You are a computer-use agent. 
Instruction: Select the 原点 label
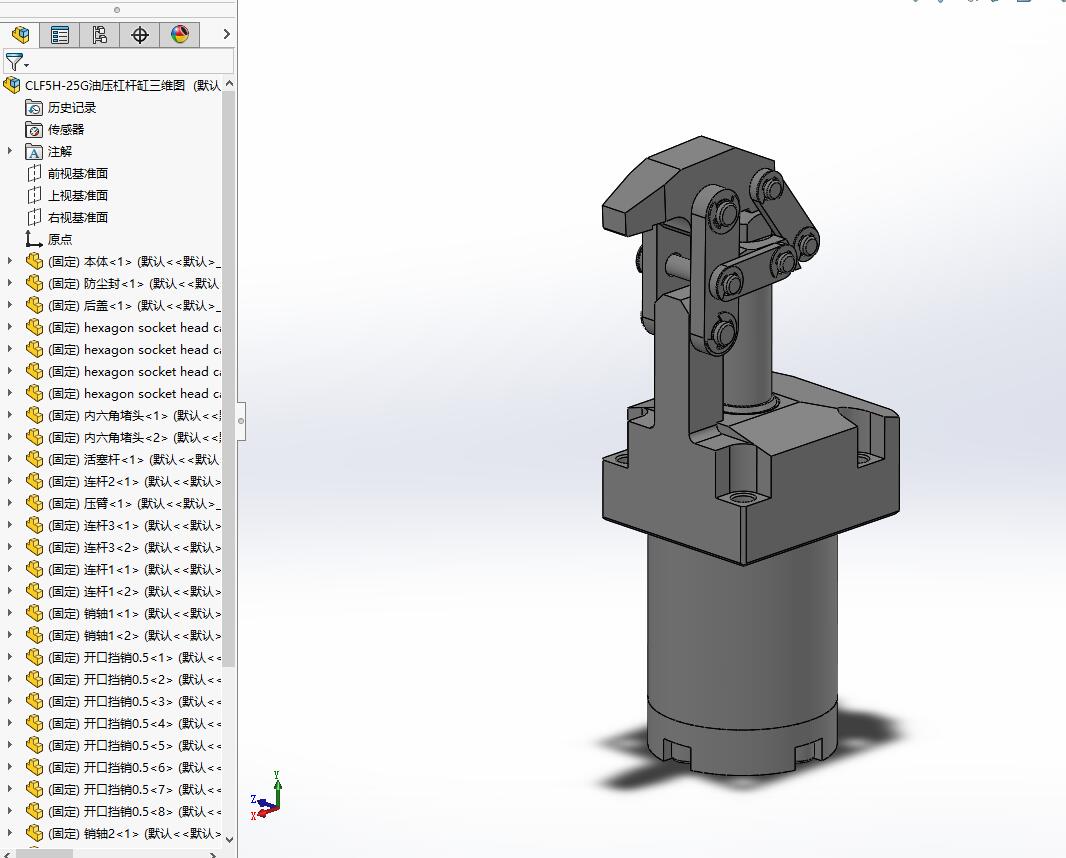pos(60,239)
